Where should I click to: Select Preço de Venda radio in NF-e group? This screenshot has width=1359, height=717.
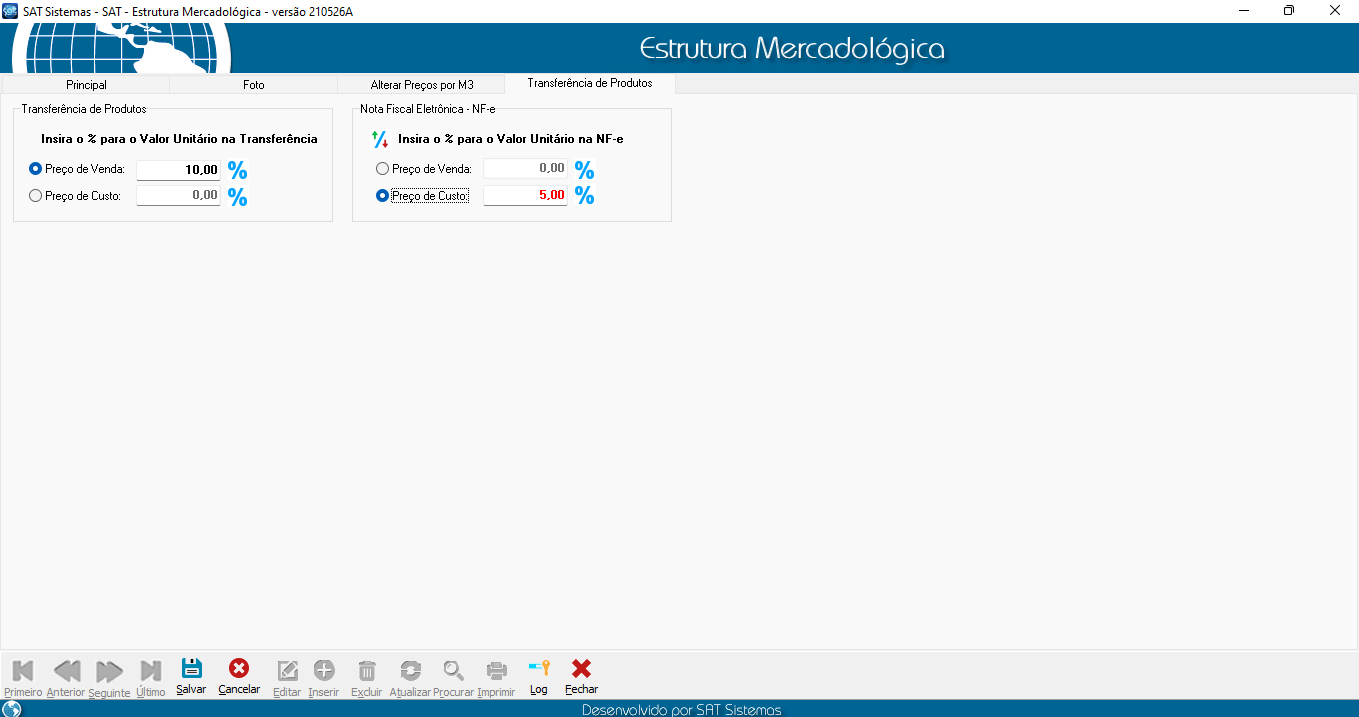coord(382,169)
